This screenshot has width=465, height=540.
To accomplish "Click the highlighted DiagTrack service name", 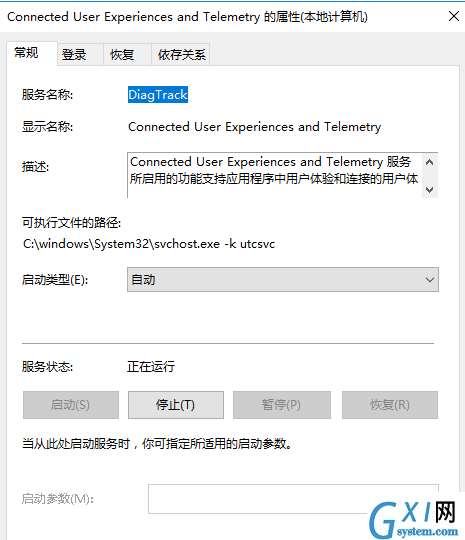I will click(158, 95).
